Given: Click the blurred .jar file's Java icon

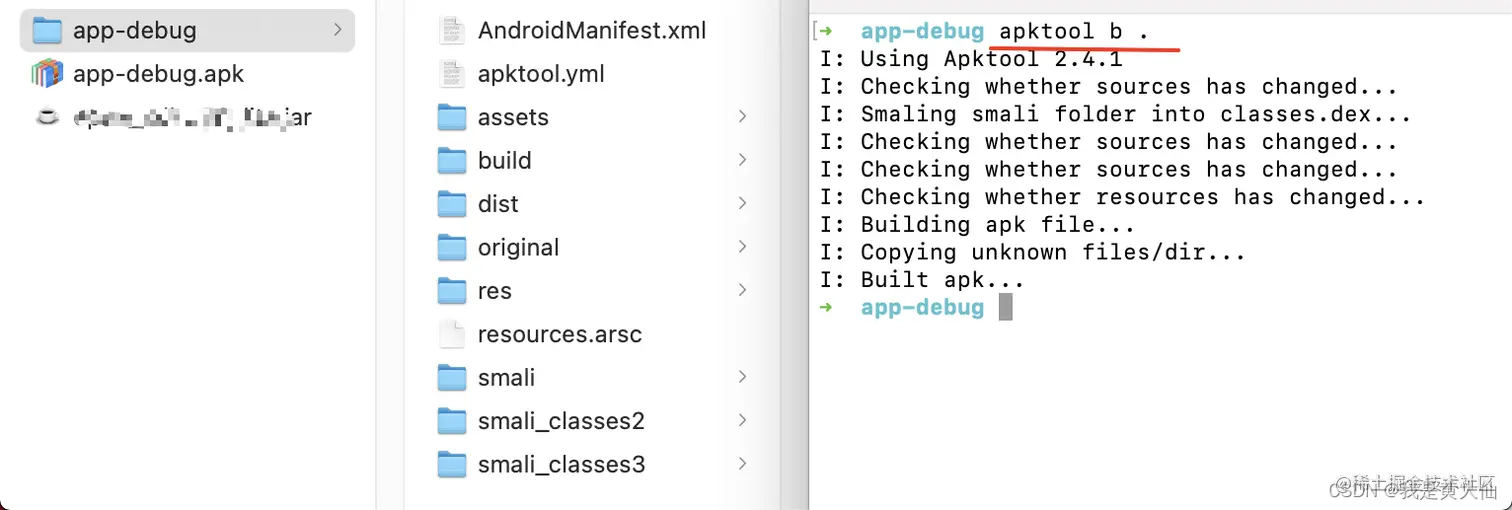Looking at the screenshot, I should 47,117.
